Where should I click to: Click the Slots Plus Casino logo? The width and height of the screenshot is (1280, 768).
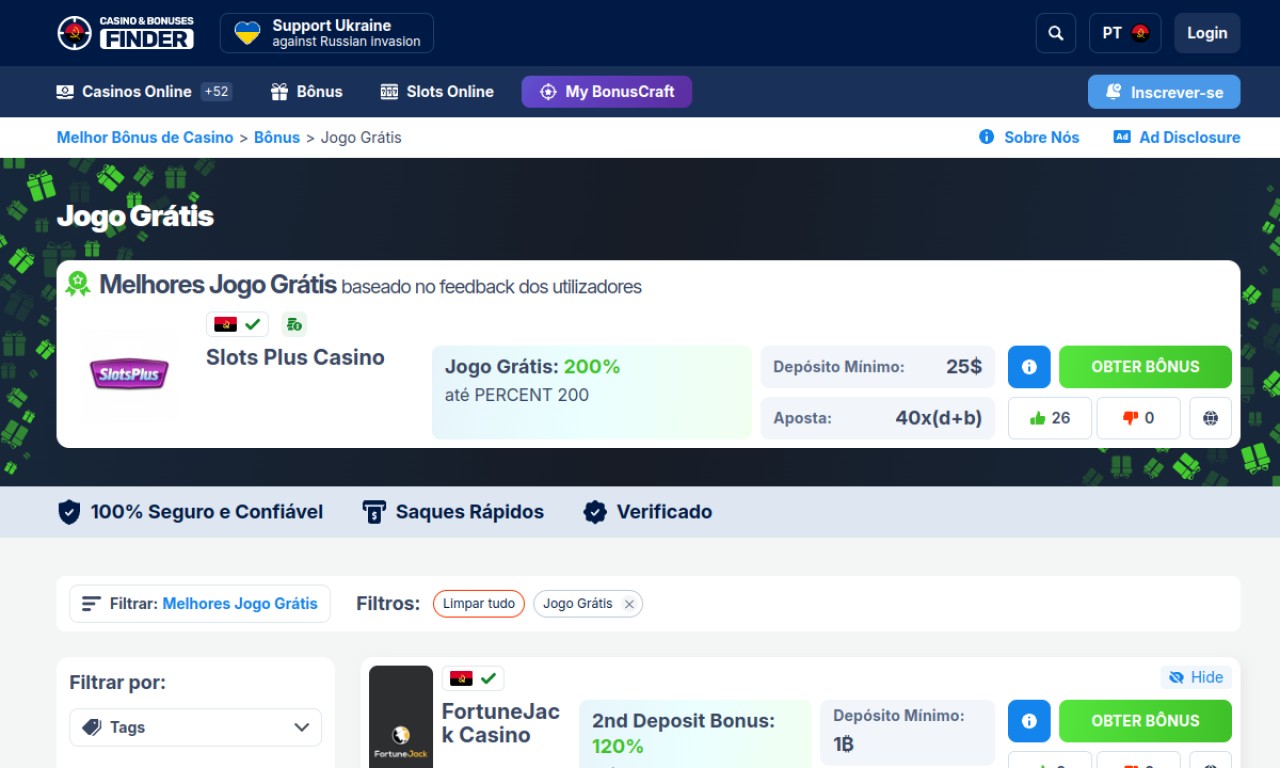coord(129,375)
